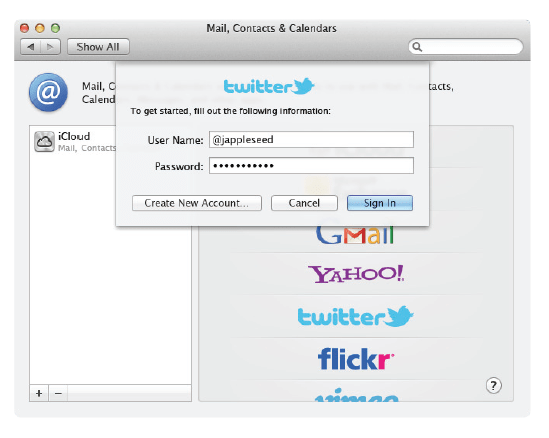The height and width of the screenshot is (438, 549).
Task: Click the Mail @ preference pane icon
Action: [48, 92]
